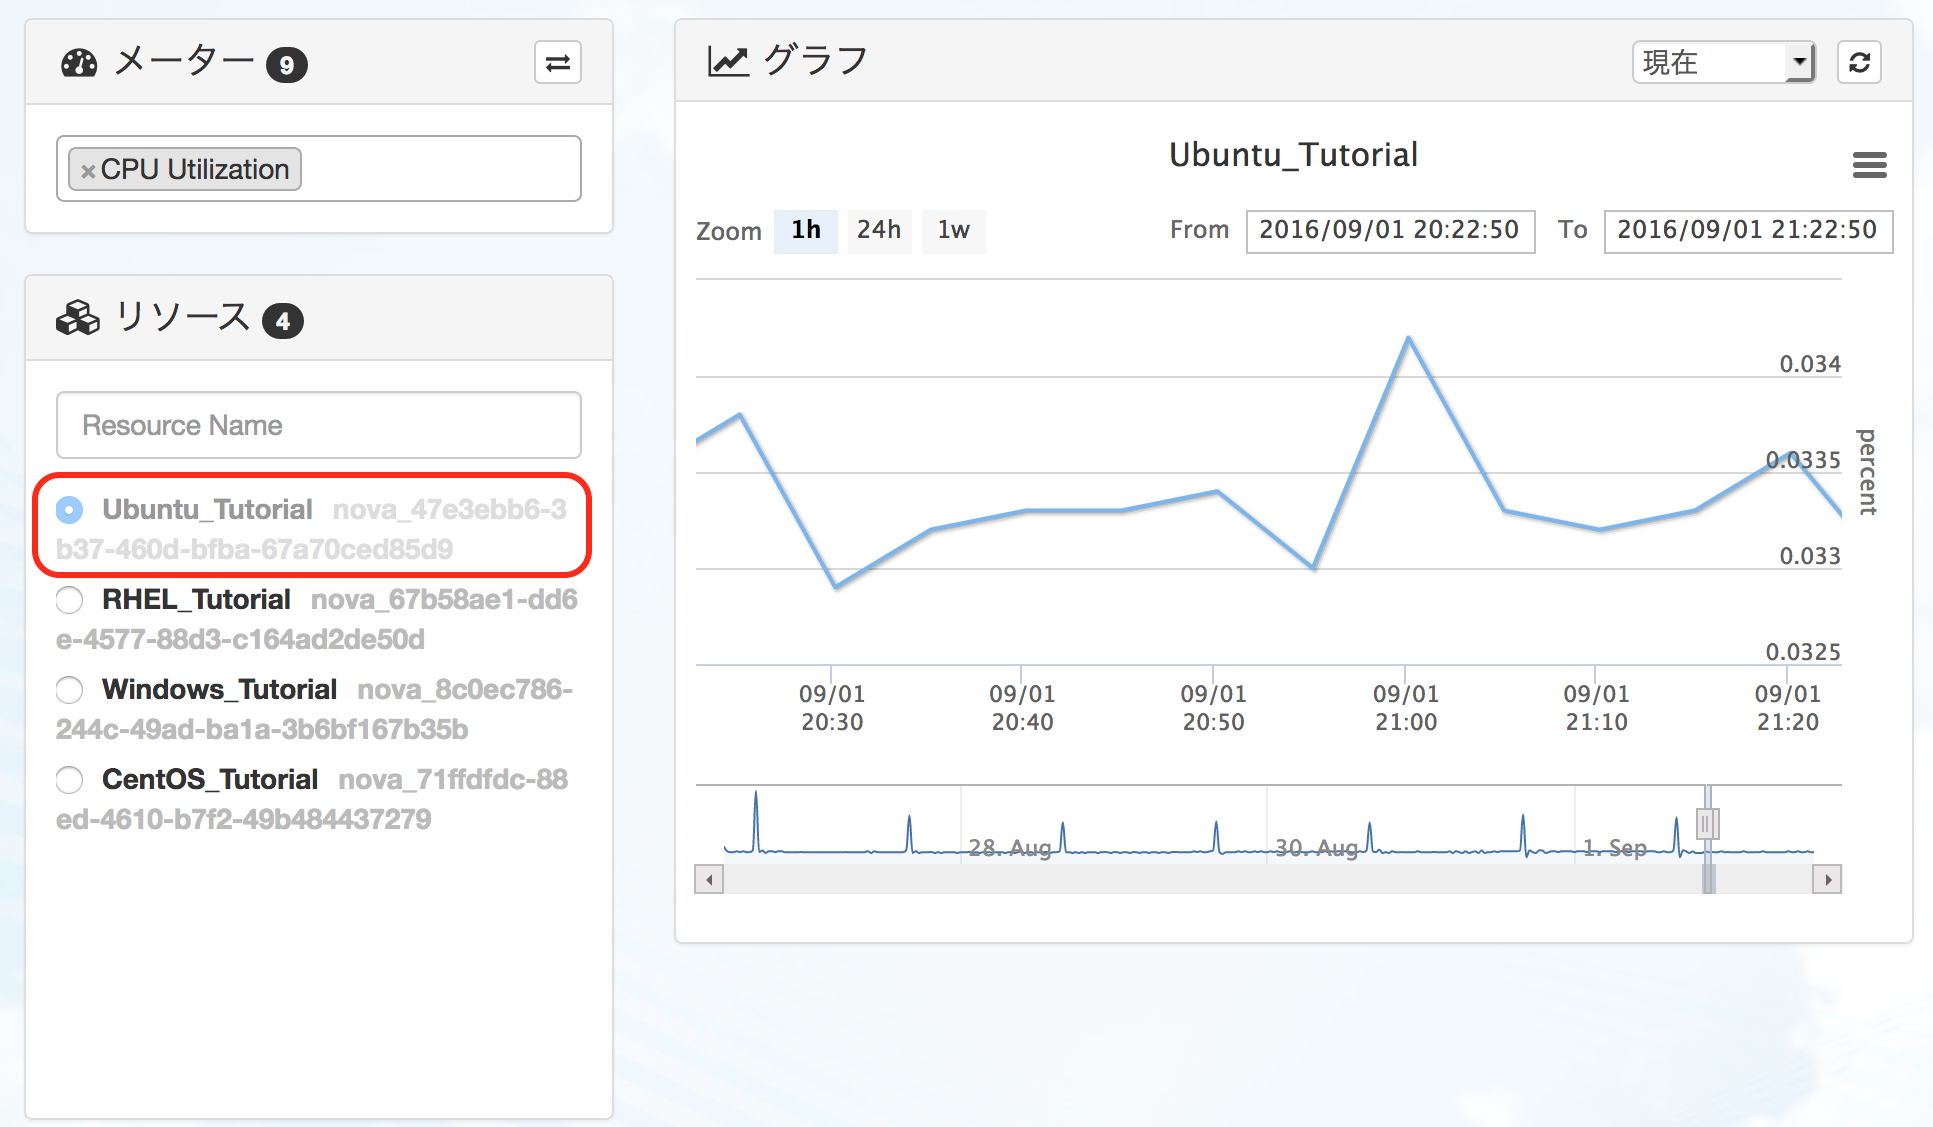Viewport: 1933px width, 1127px height.
Task: Click the resource count badge 4
Action: point(283,321)
